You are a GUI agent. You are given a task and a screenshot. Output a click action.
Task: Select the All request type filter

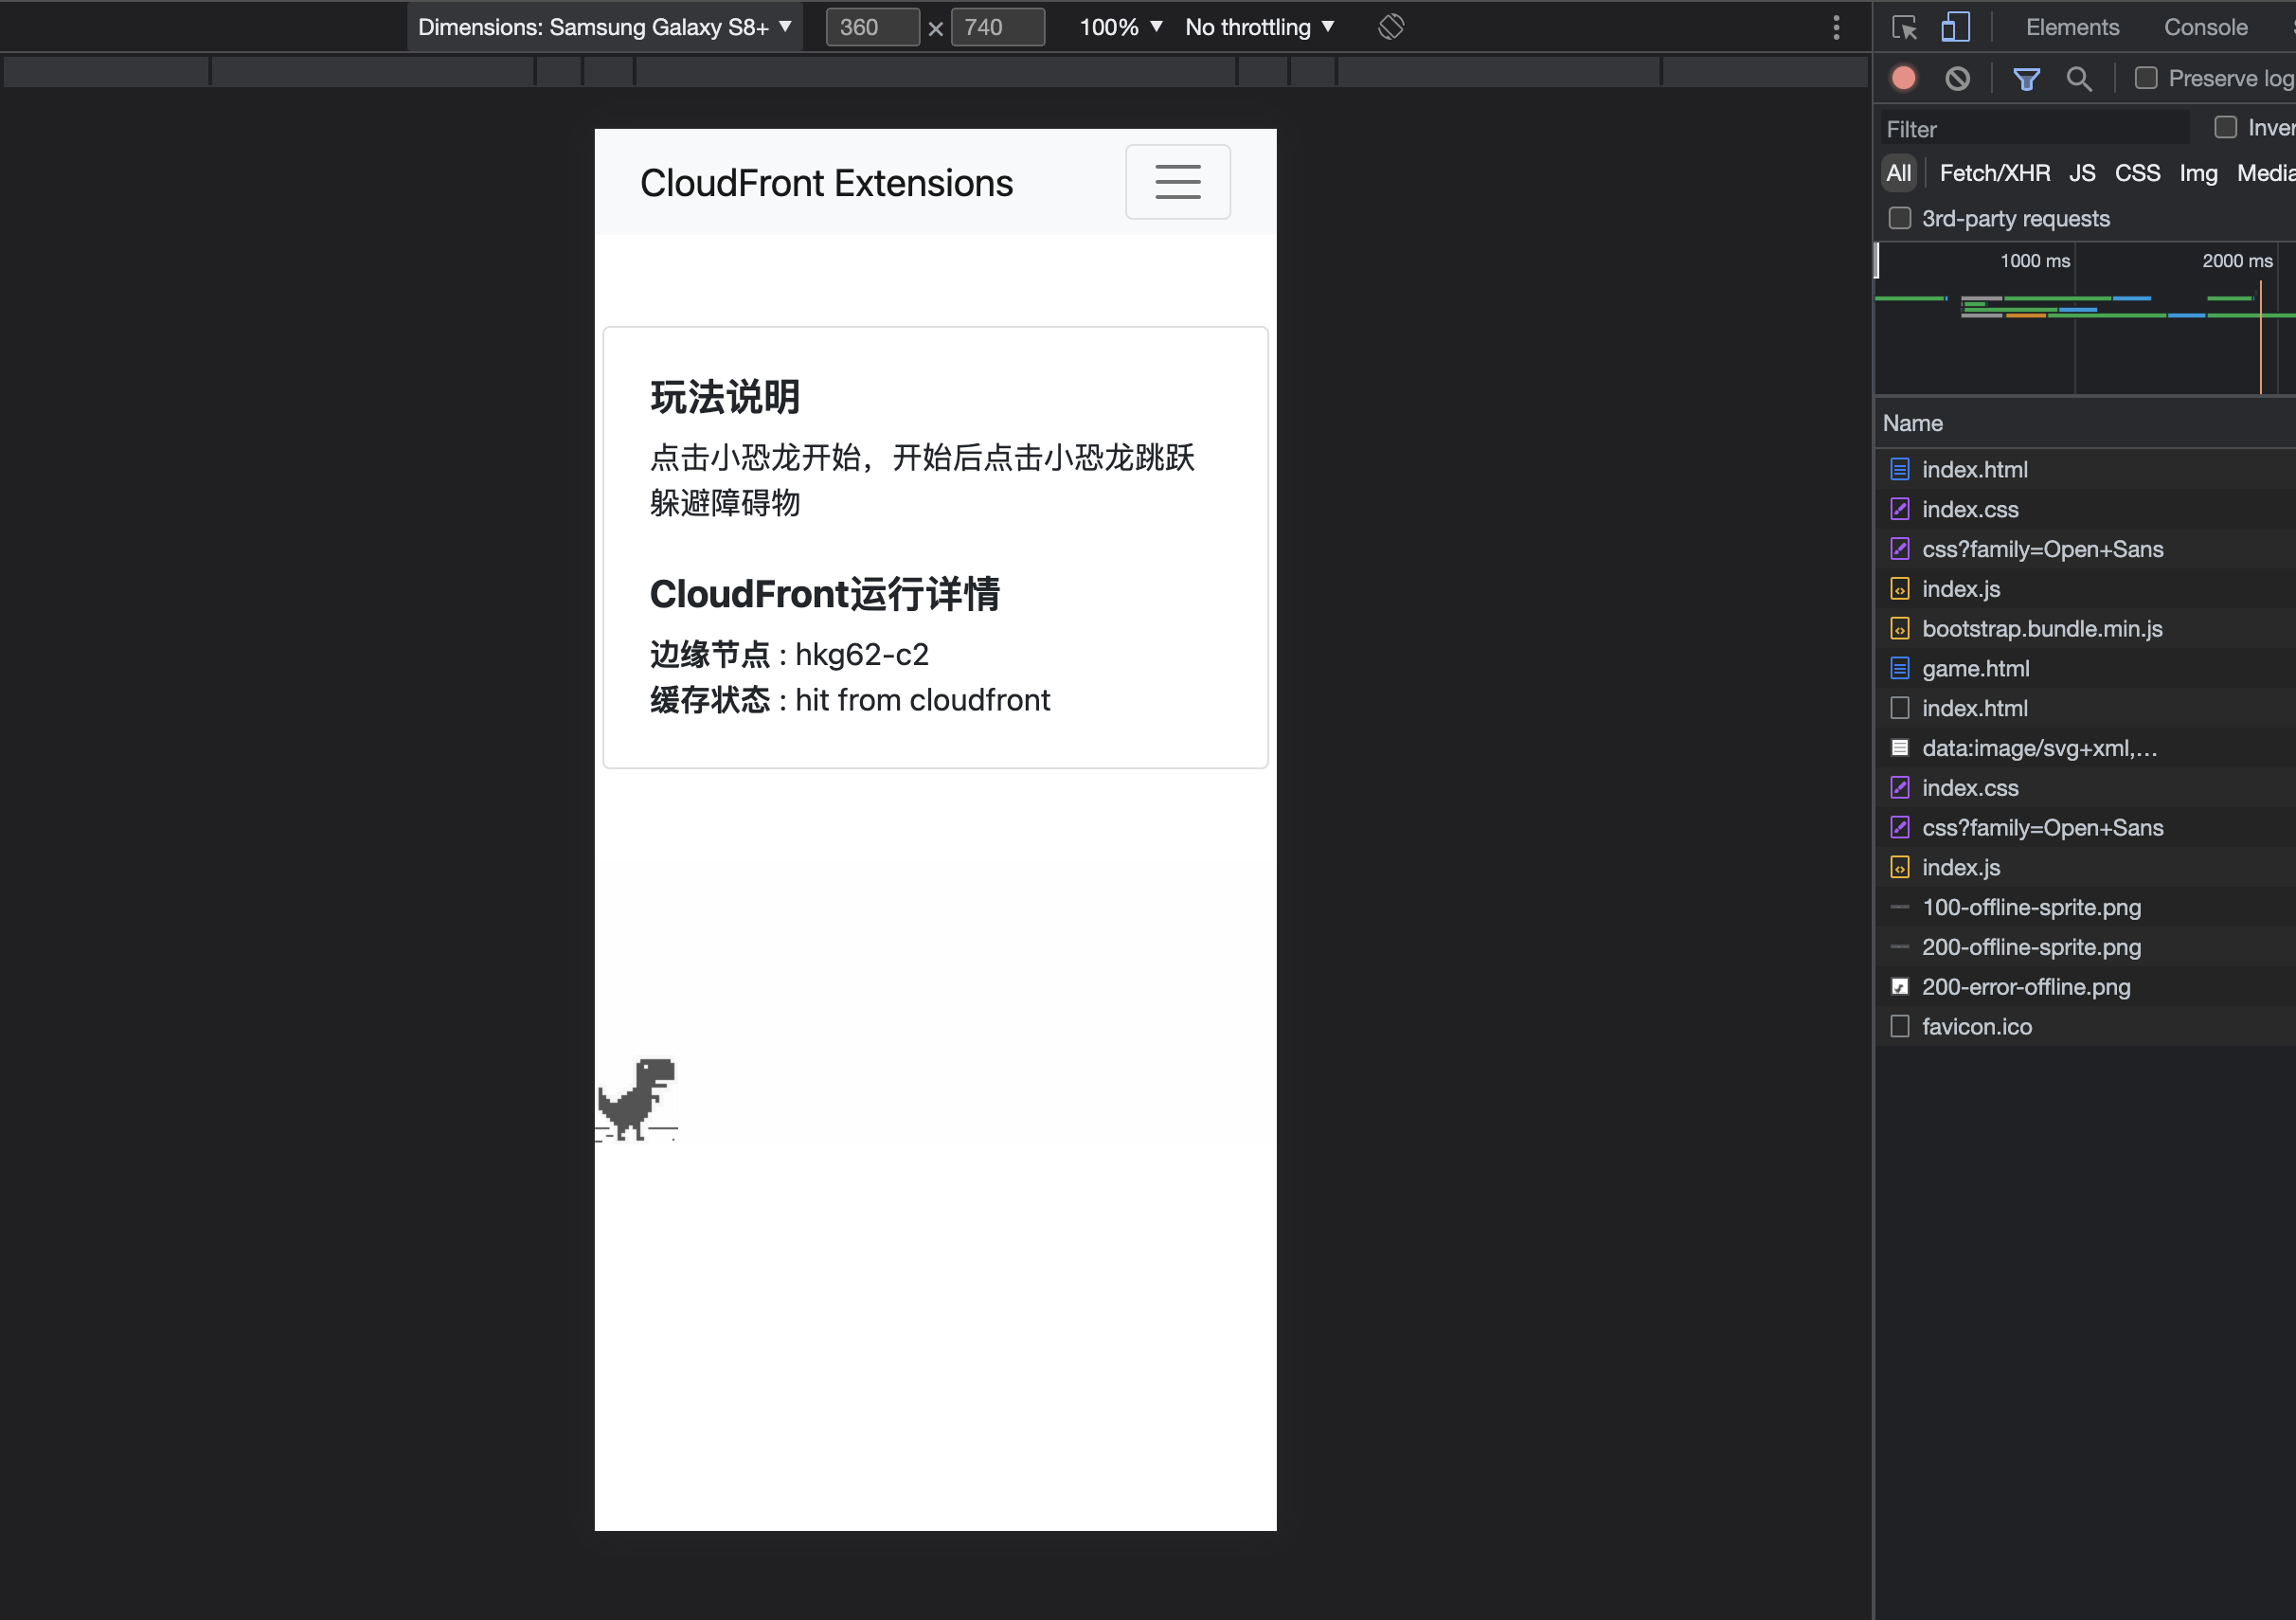pos(1898,173)
